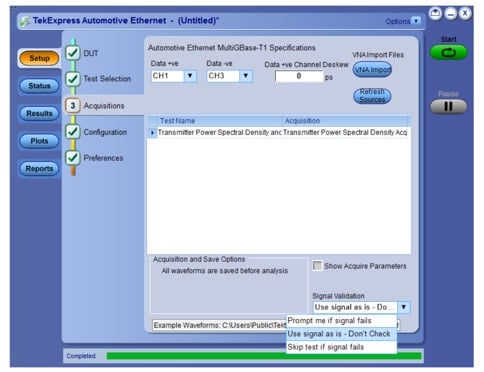The image size is (484, 372).
Task: Expand the Data +ve channel dropdown
Action: click(x=190, y=76)
